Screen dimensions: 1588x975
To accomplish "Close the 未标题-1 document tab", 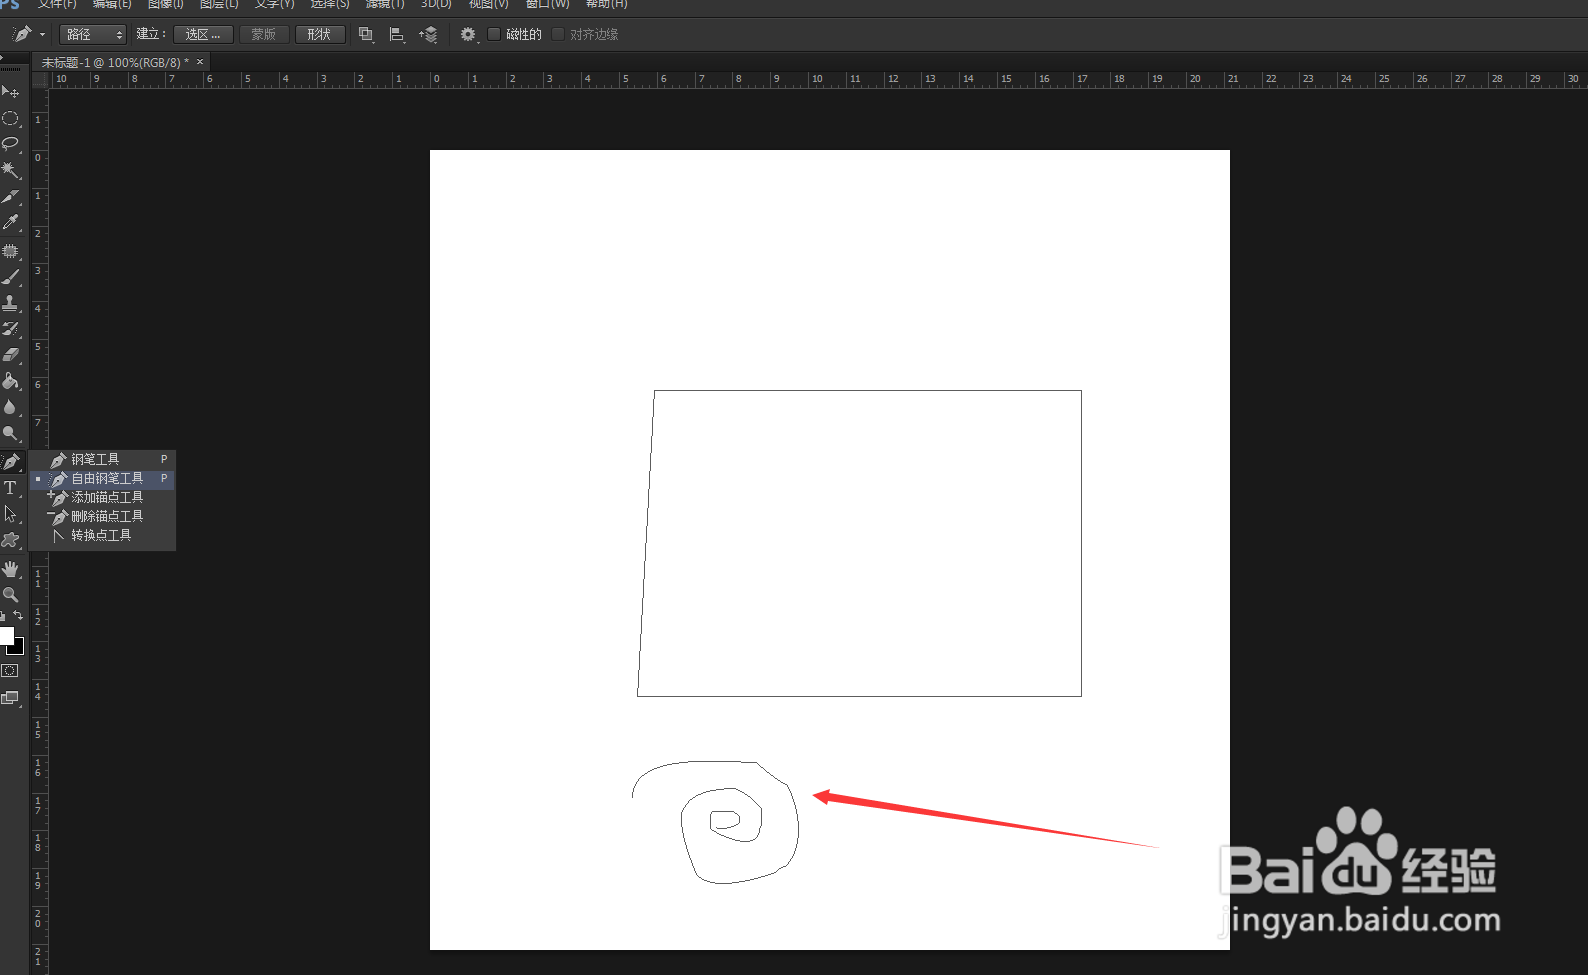I will point(200,62).
